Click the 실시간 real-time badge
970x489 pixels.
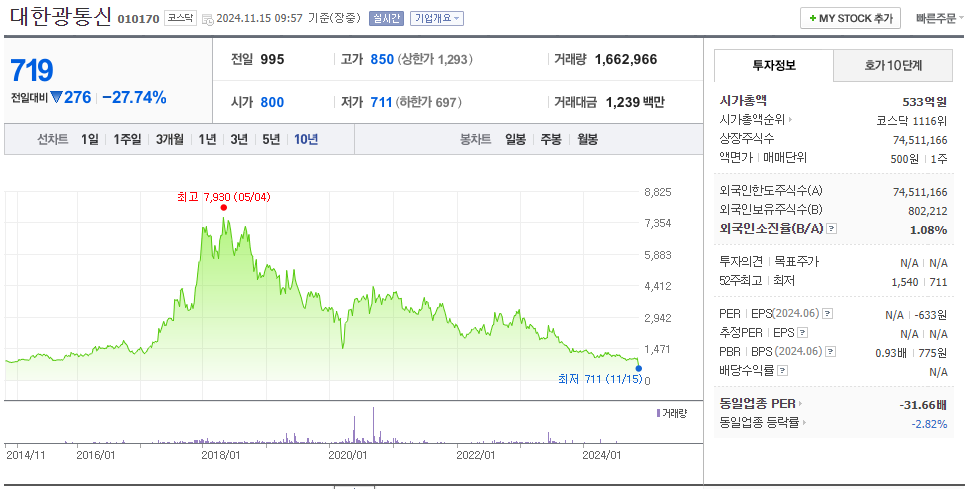point(387,19)
